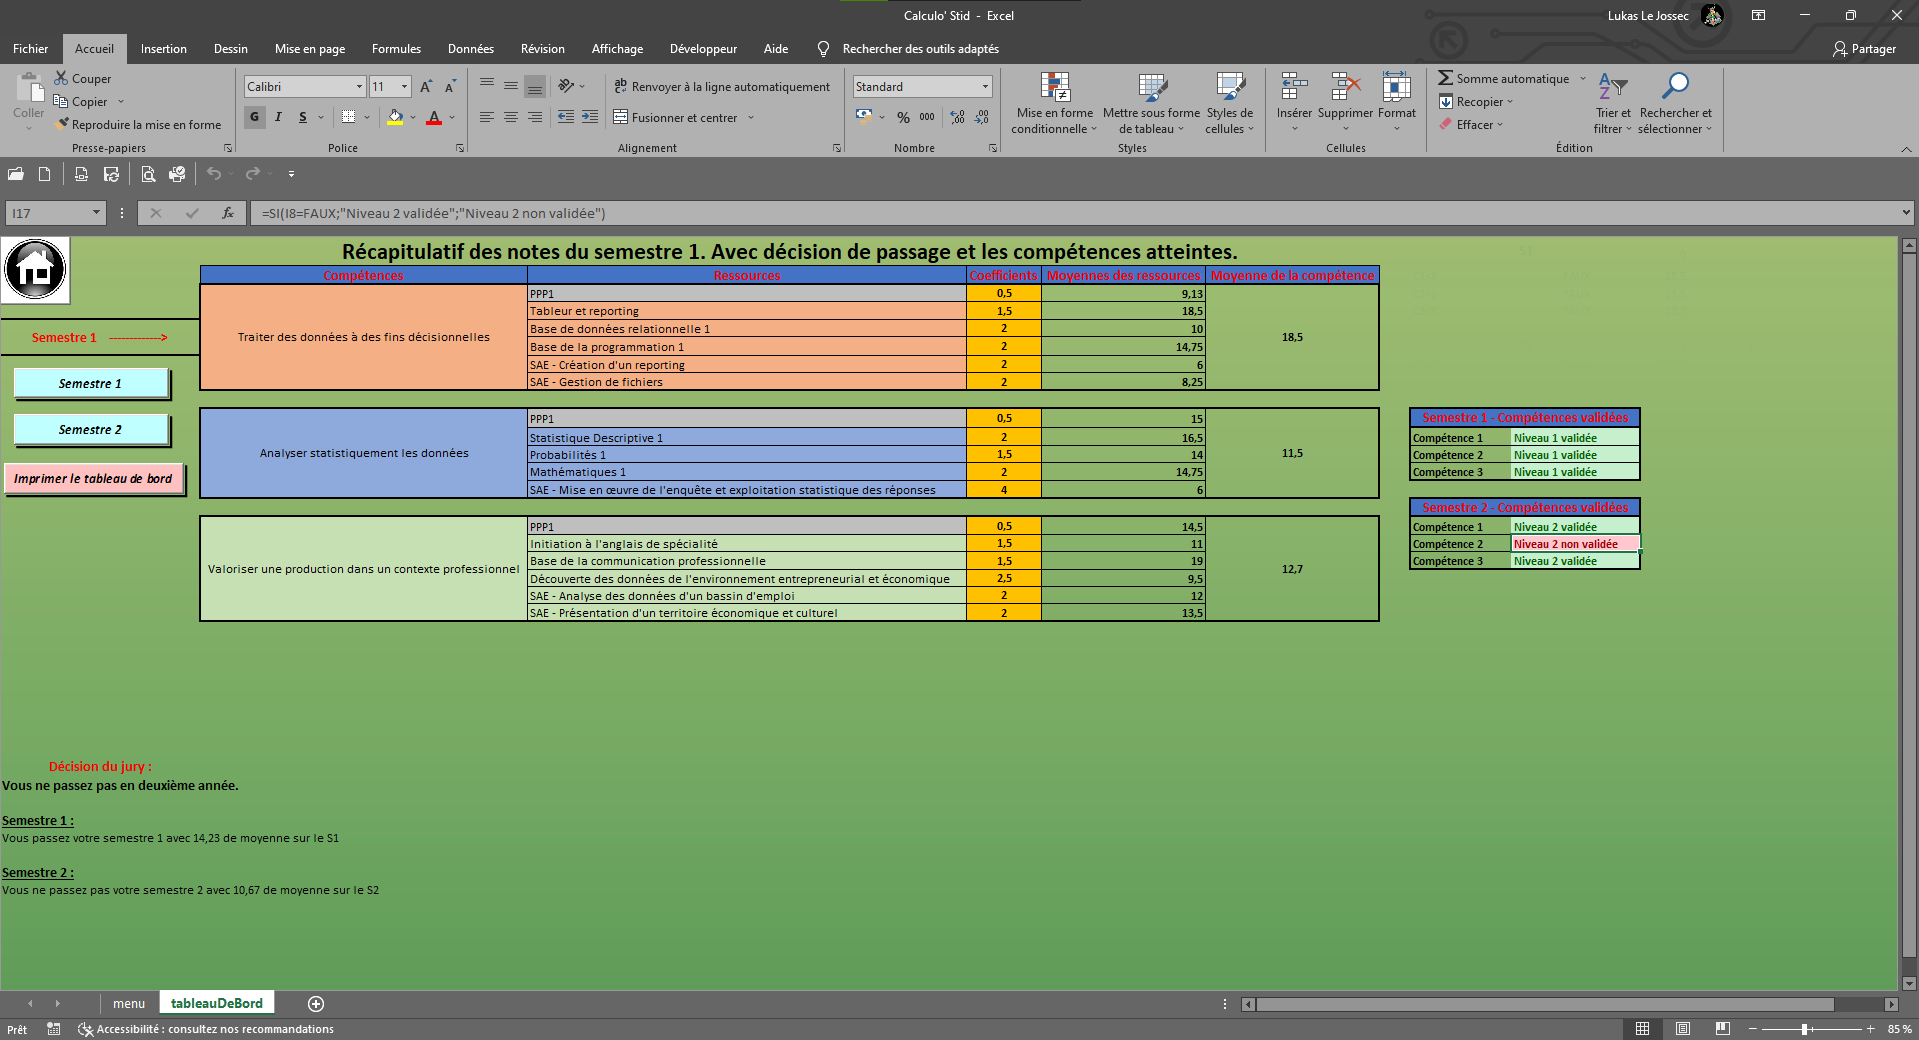Enable Wrap Text automatically option
The width and height of the screenshot is (1919, 1040).
pyautogui.click(x=722, y=87)
